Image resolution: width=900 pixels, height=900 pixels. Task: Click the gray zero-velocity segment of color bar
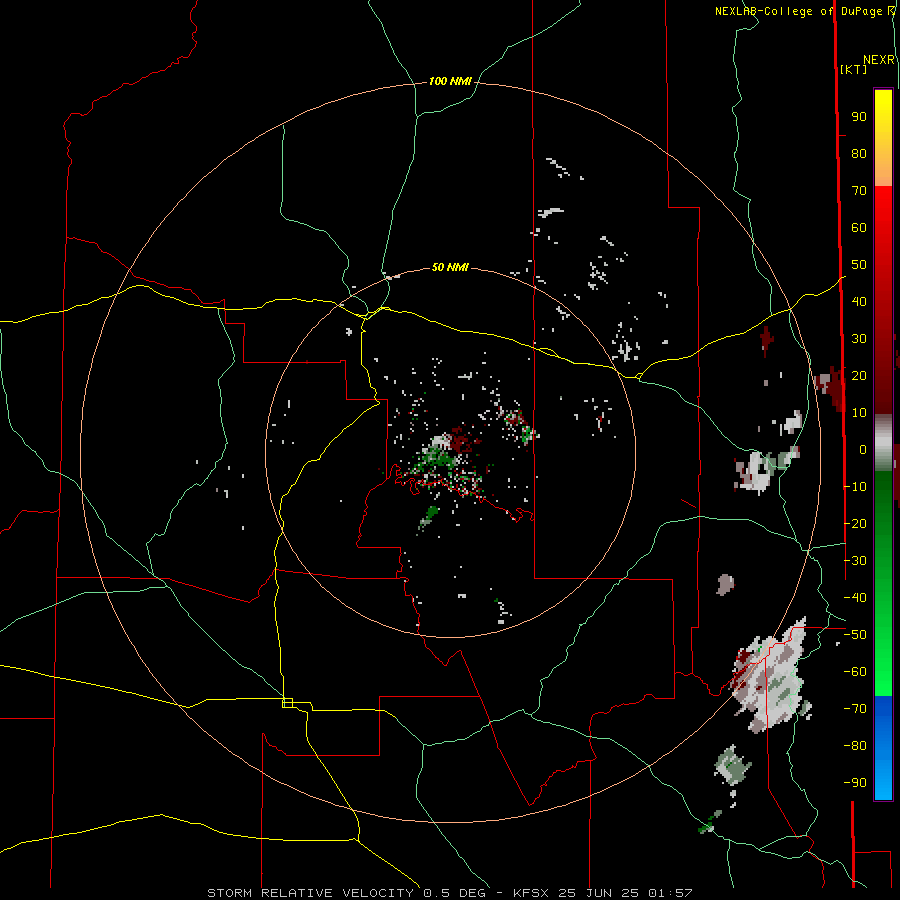883,443
